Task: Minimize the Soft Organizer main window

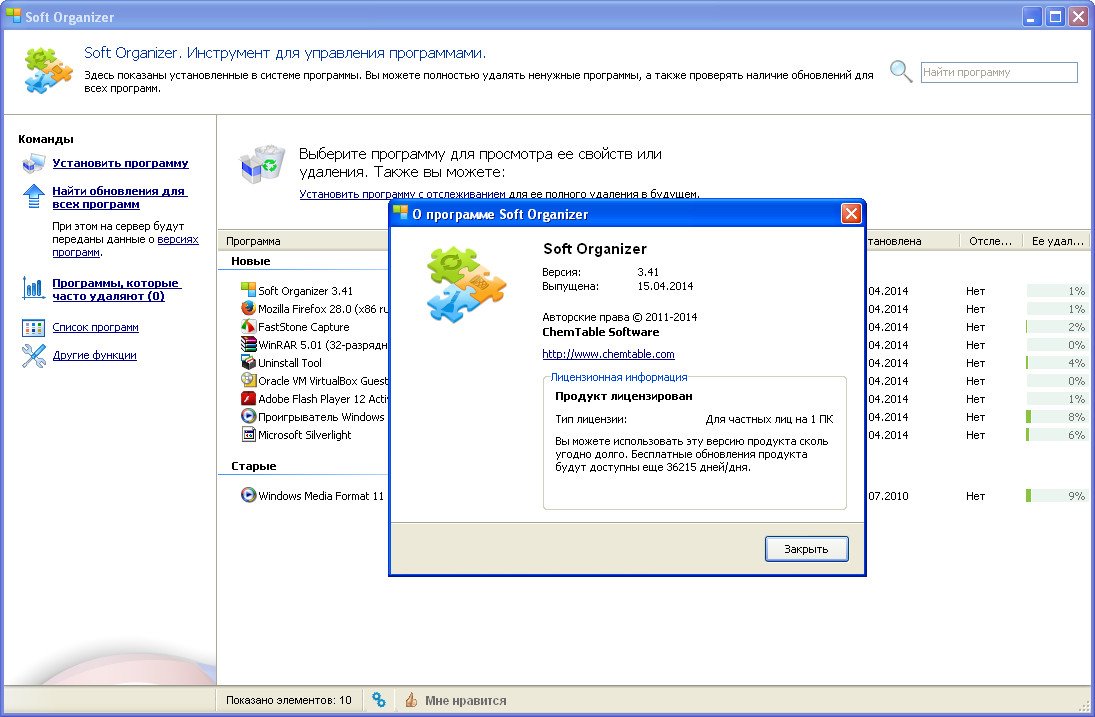Action: pos(1031,17)
